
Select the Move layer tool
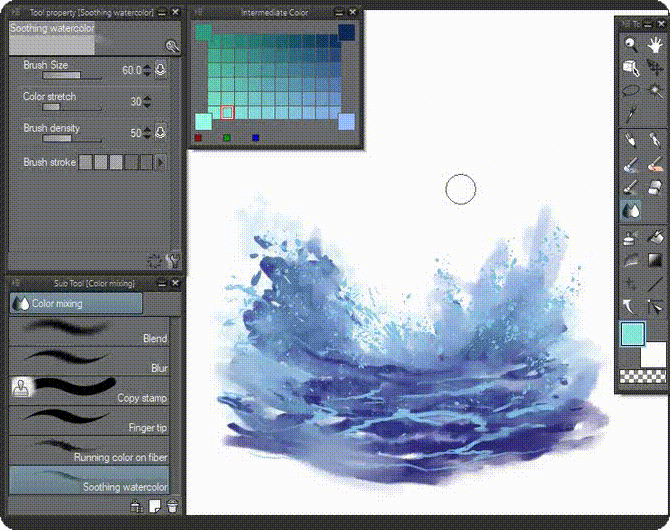[655, 68]
